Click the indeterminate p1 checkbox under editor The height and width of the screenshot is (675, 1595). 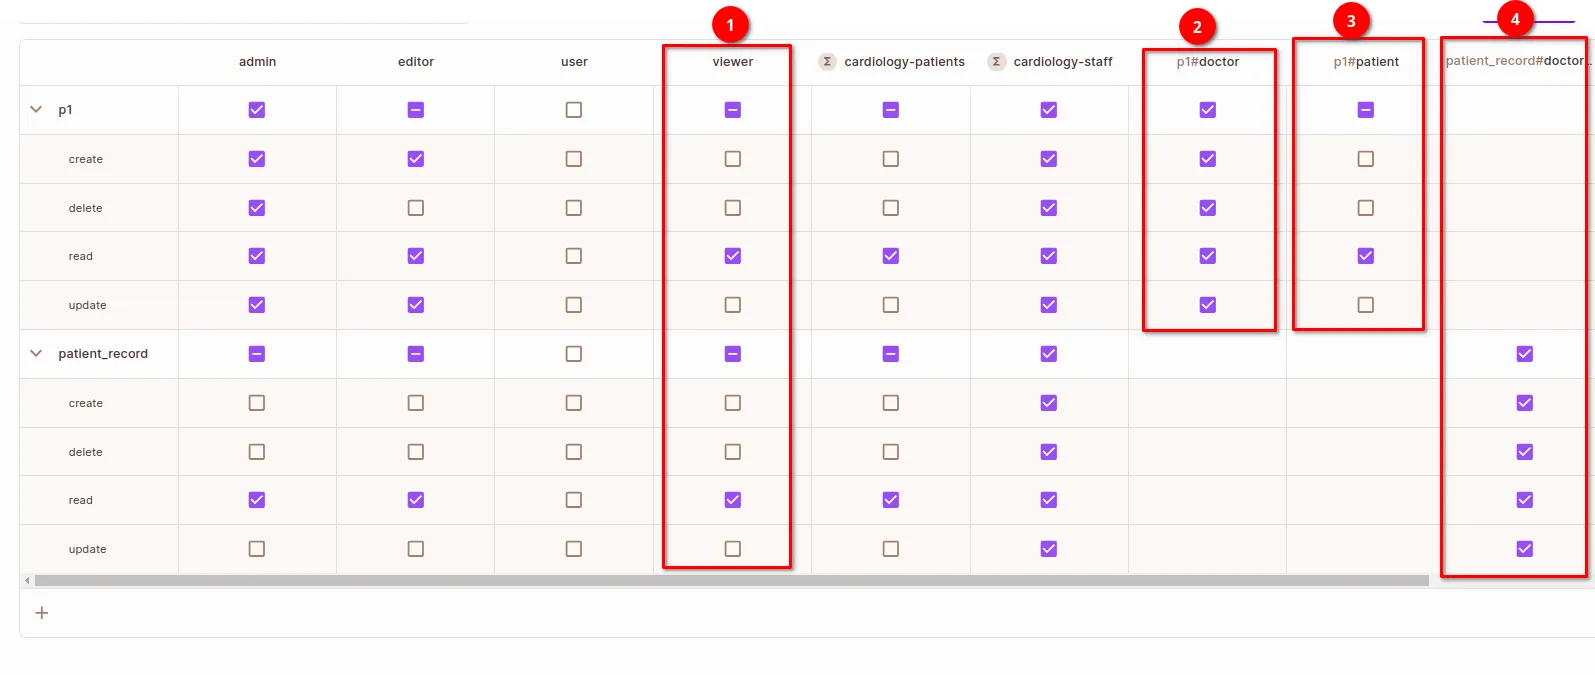pyautogui.click(x=416, y=110)
